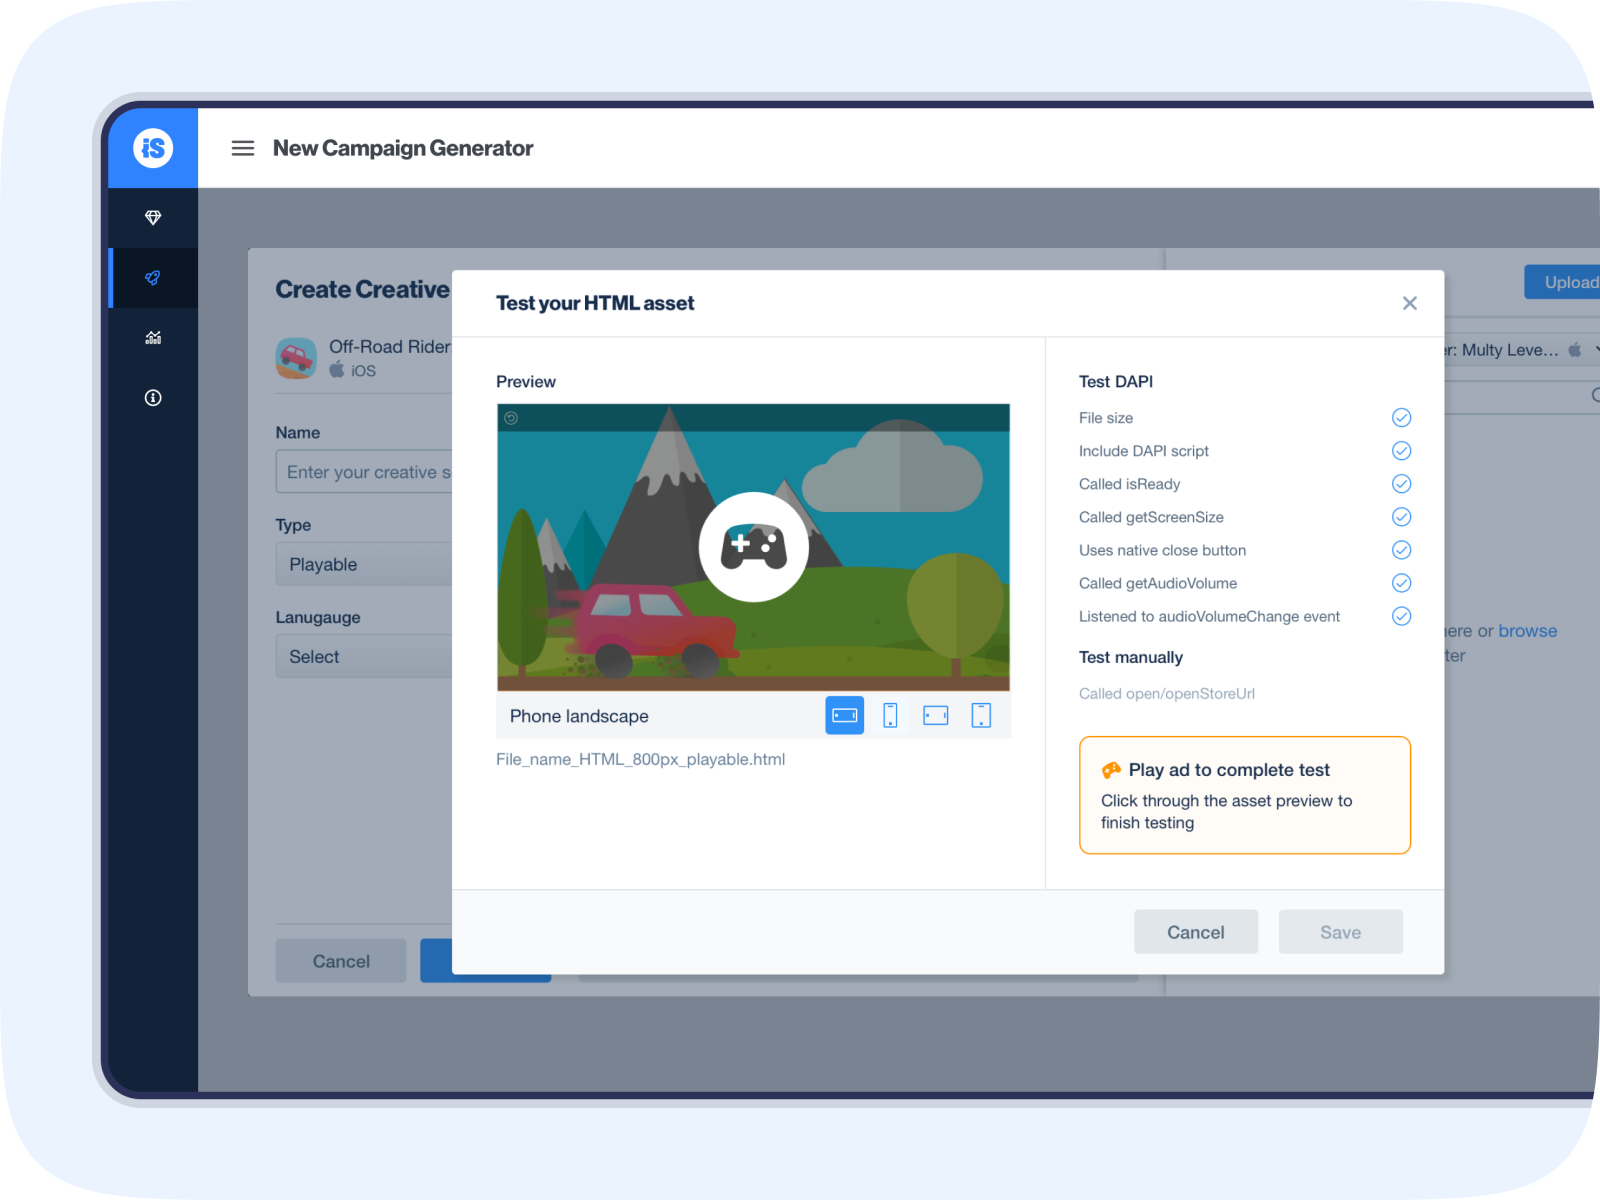Screen dimensions: 1600x1200
Task: Play the ad via gamepad icon
Action: point(754,547)
